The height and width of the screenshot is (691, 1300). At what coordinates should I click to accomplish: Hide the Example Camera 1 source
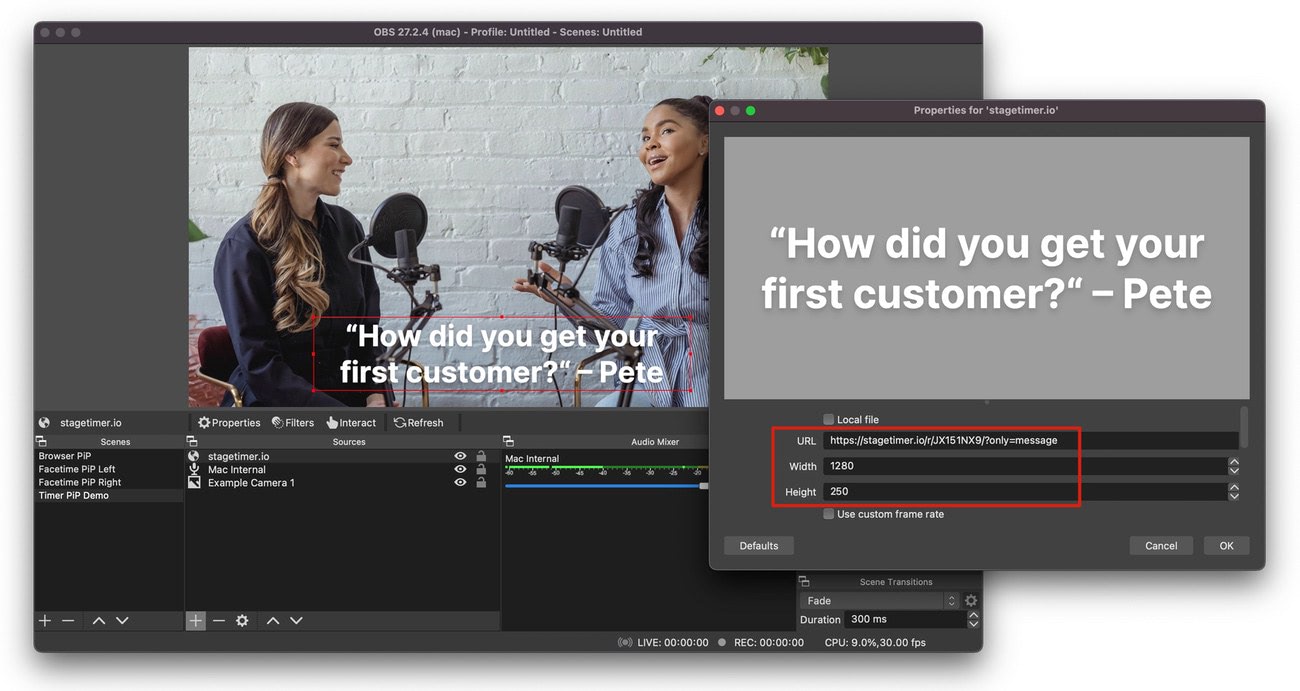(460, 483)
